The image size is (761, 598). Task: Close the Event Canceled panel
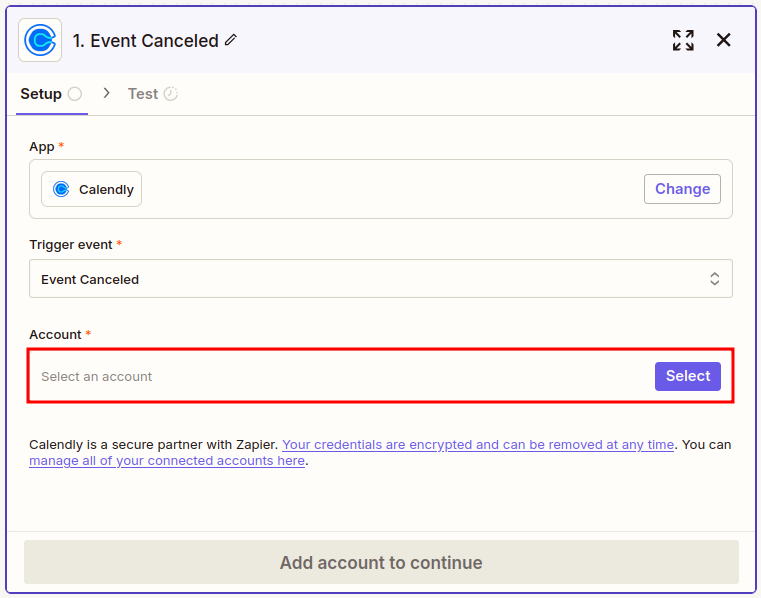pos(723,40)
